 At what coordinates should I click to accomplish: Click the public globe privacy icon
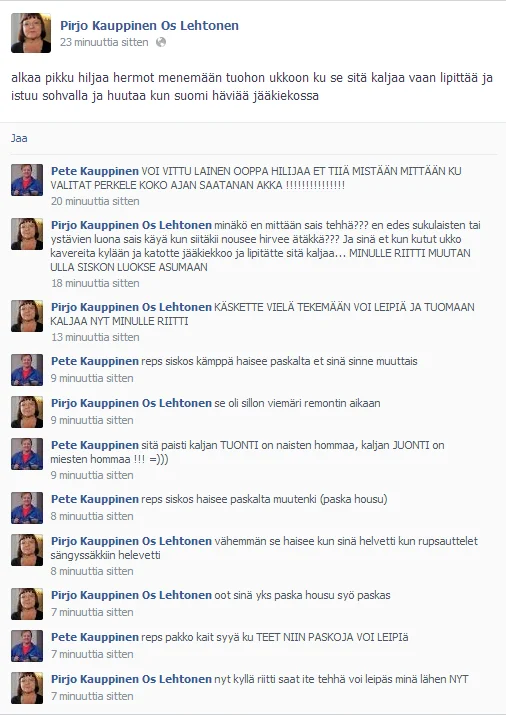[160, 42]
